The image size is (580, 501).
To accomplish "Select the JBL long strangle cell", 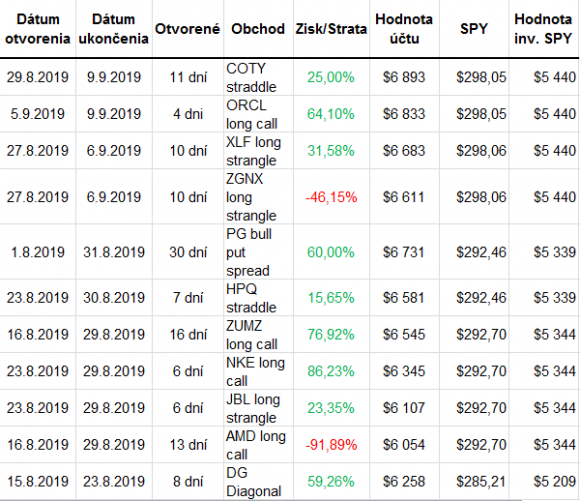I will [253, 408].
